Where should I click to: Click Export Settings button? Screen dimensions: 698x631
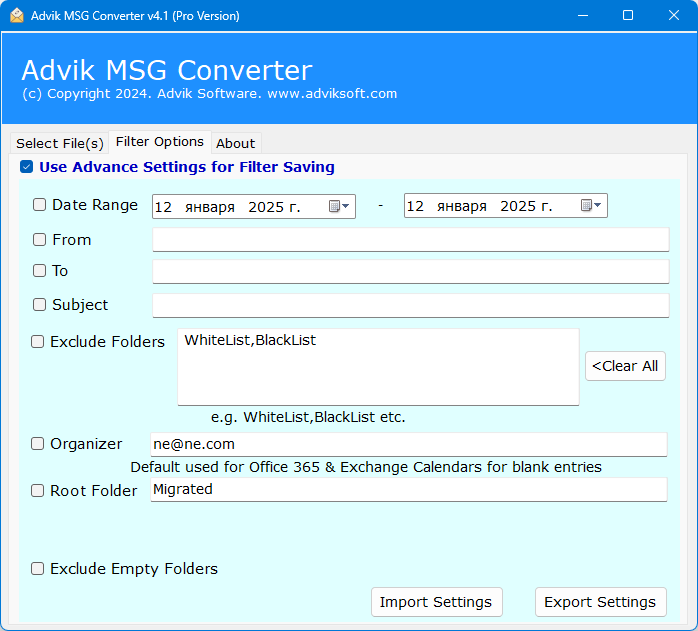point(600,602)
